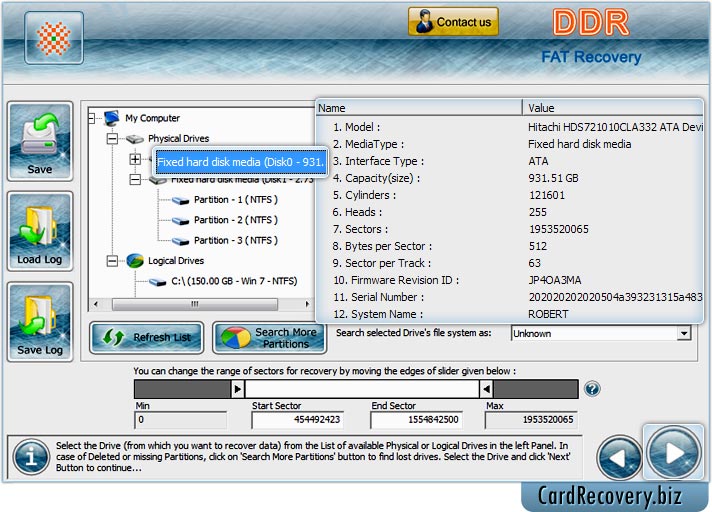712x512 pixels.
Task: Select Partition - 1 (NTFS)
Action: tap(236, 200)
